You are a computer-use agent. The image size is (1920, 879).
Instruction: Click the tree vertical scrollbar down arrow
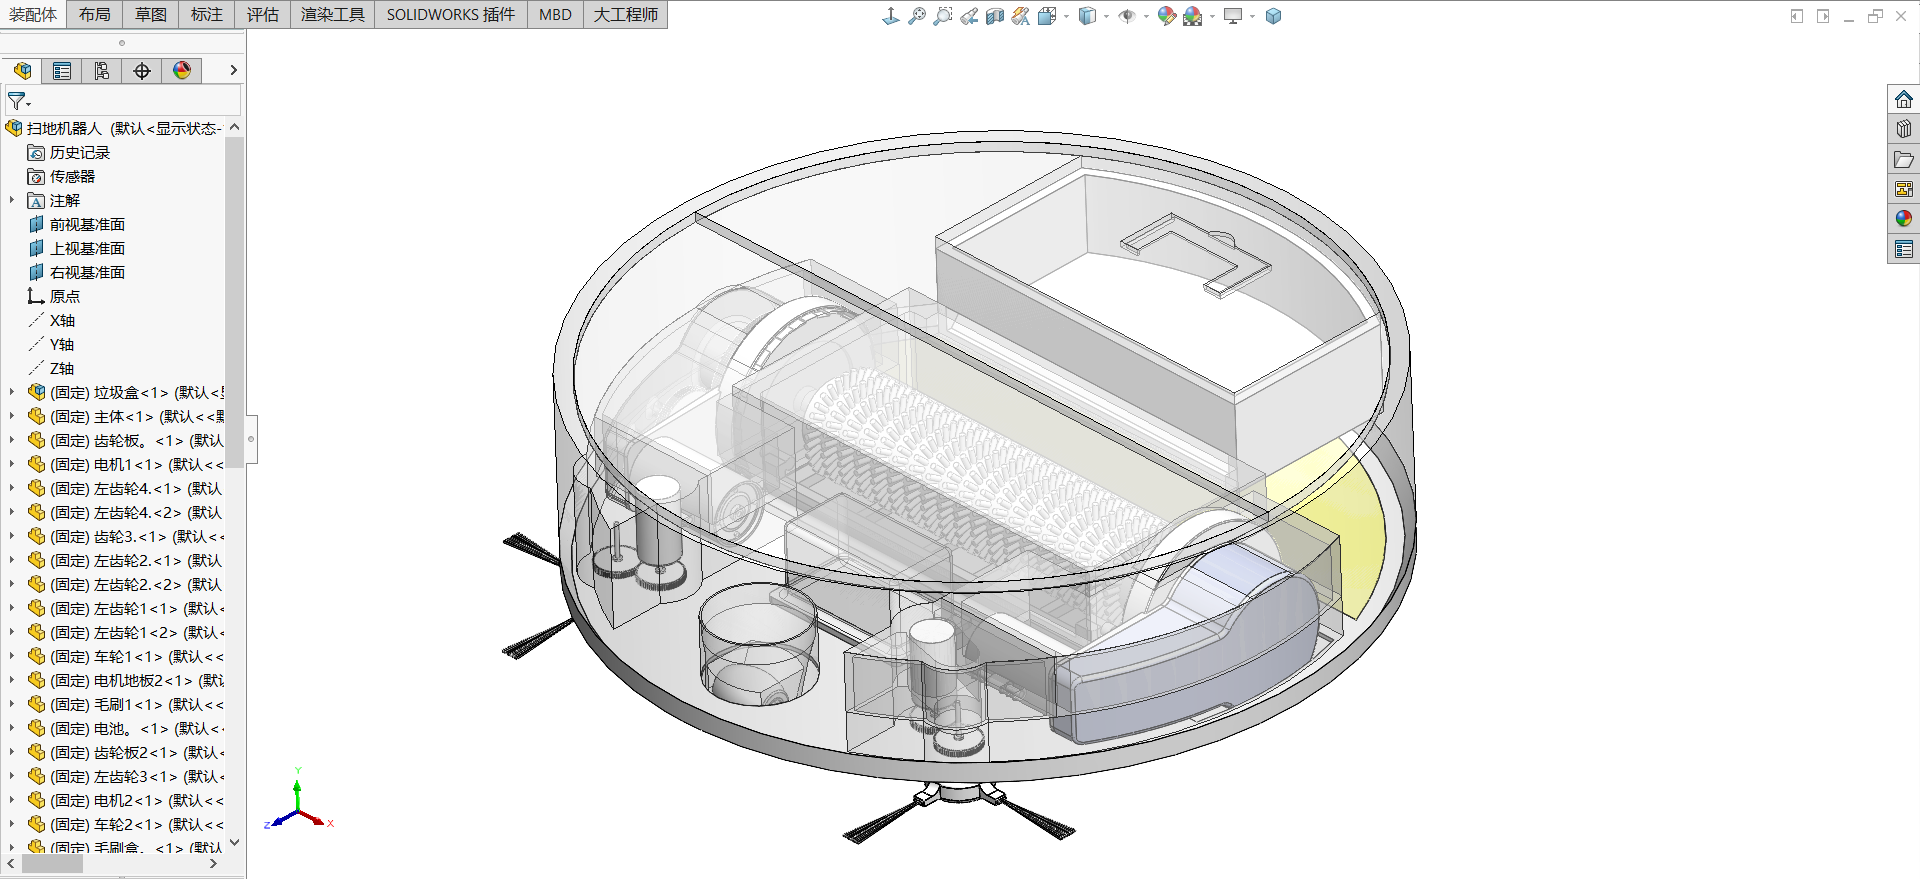pos(235,843)
